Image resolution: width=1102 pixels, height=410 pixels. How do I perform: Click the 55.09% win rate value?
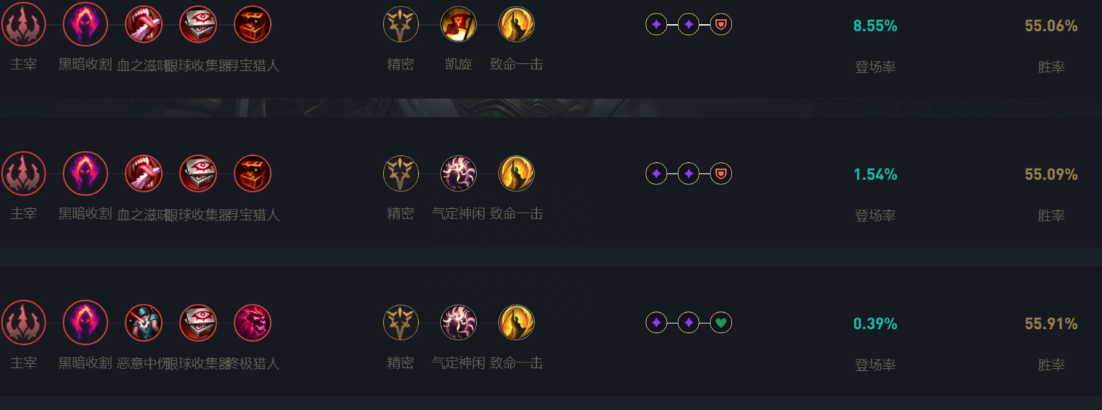1051,175
